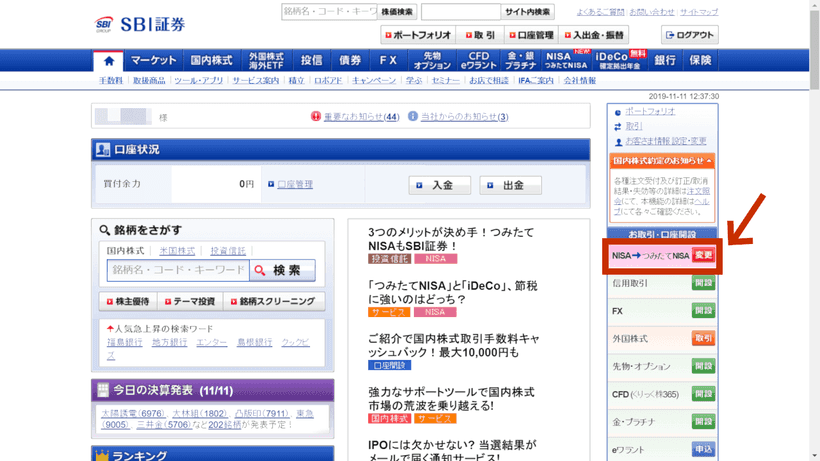Switch to the 投資信託 search tab
820x461 pixels.
[x=228, y=251]
